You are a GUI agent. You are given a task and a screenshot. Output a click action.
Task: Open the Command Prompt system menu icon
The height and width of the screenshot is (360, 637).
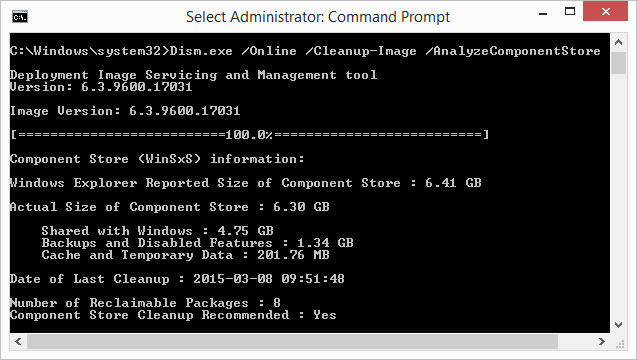[x=20, y=17]
